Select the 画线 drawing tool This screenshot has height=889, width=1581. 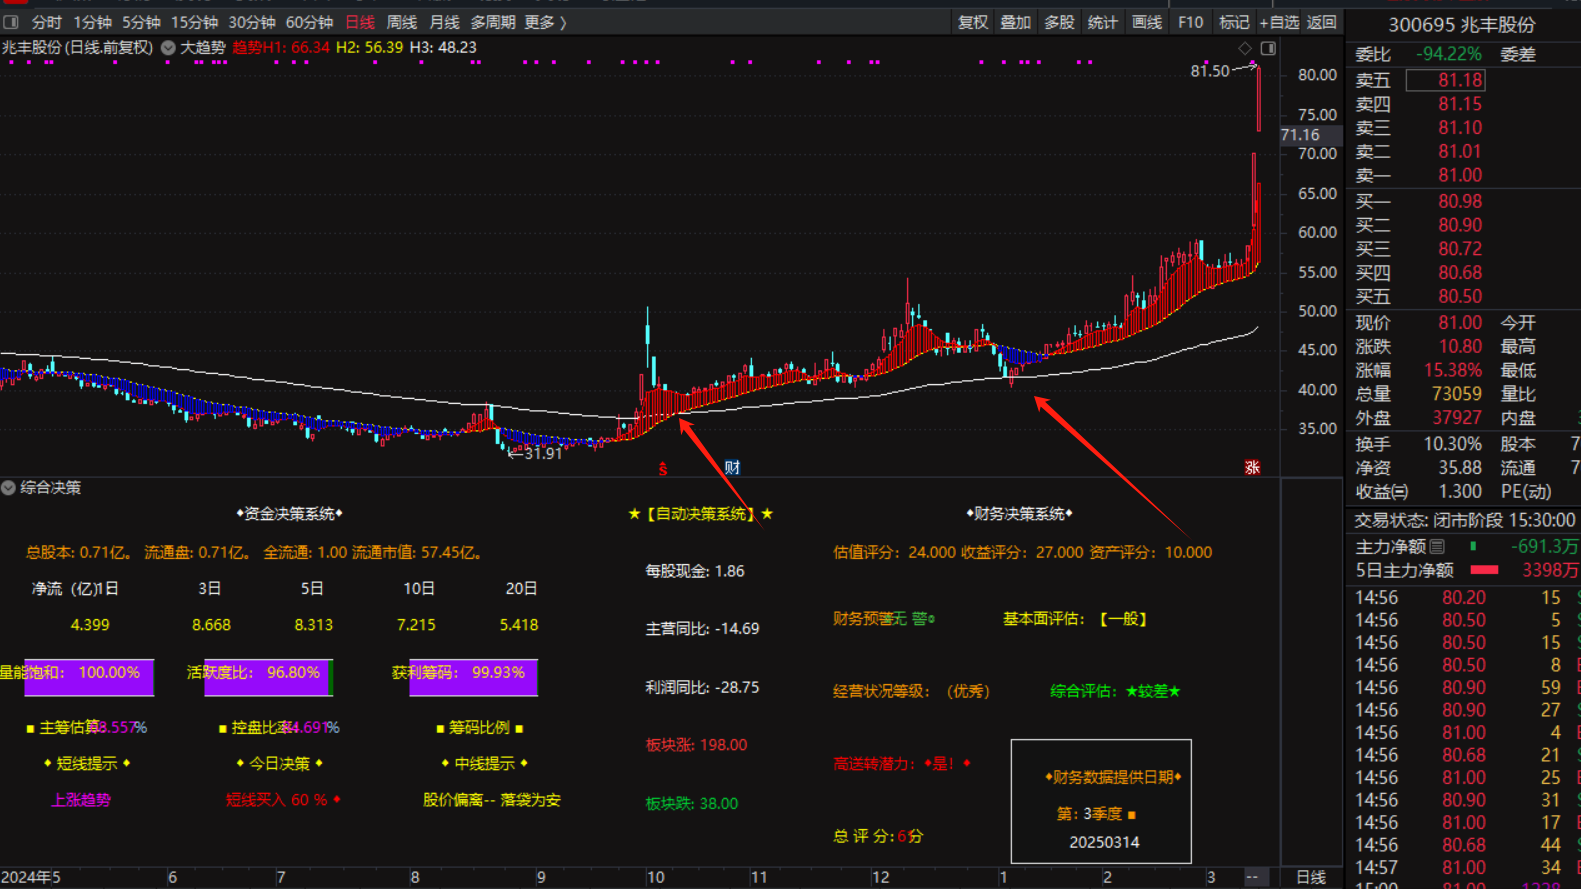coord(1146,22)
